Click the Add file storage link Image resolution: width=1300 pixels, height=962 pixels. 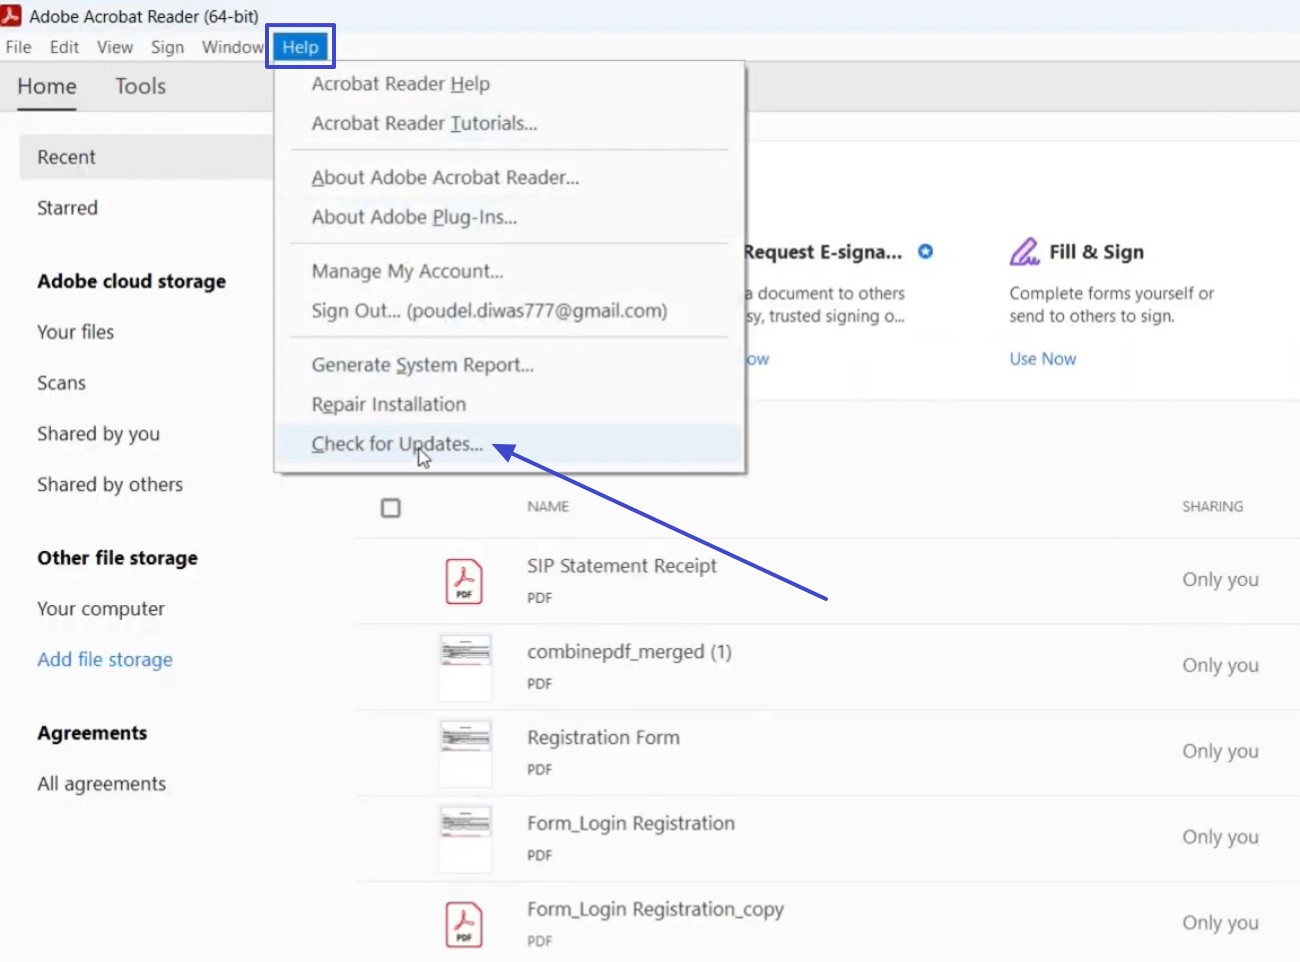coord(105,660)
